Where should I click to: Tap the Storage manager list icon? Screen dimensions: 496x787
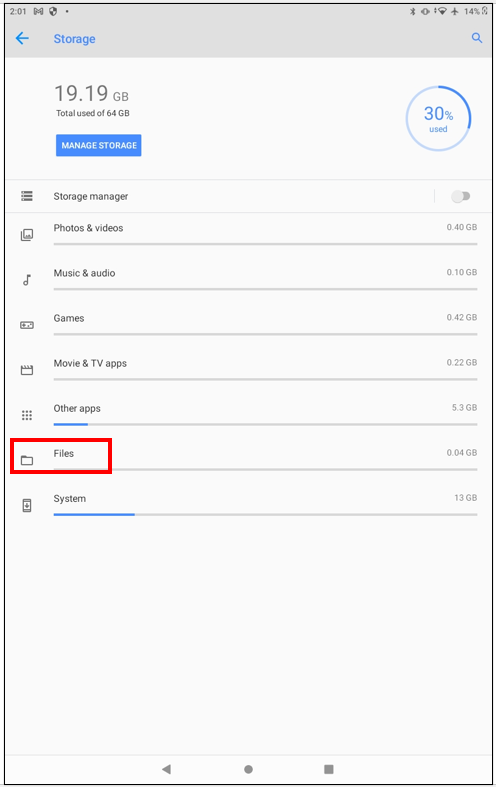[27, 196]
